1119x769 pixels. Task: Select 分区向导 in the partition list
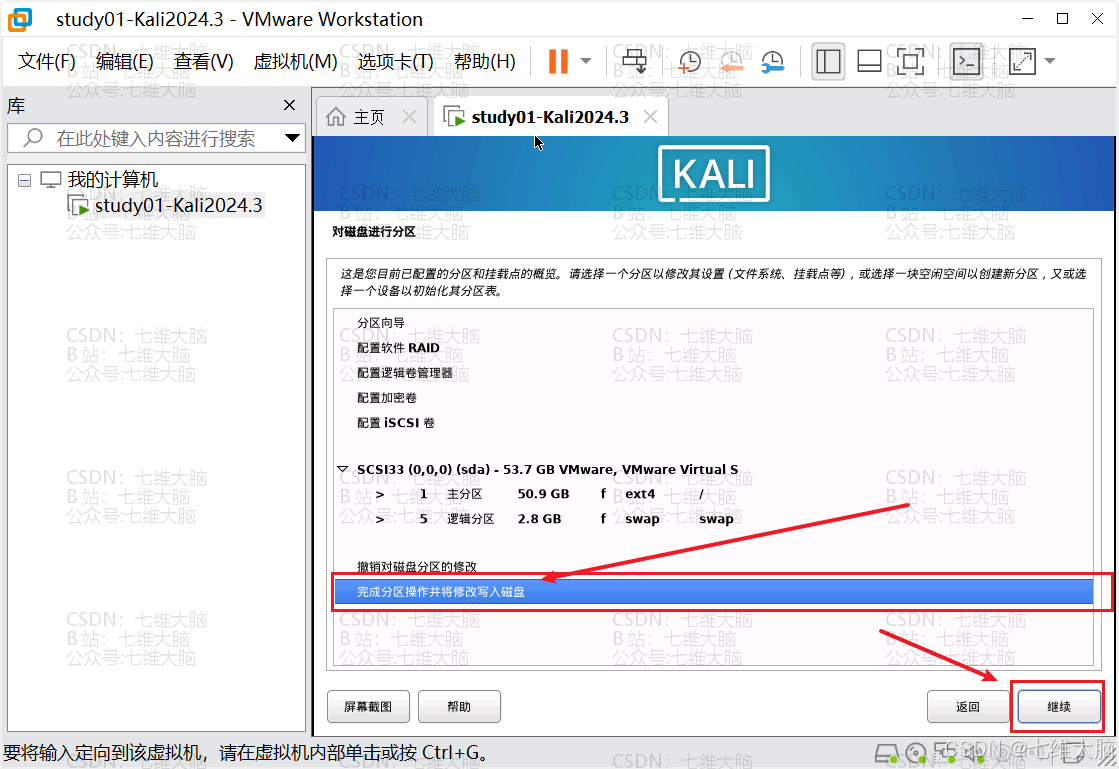tap(381, 322)
